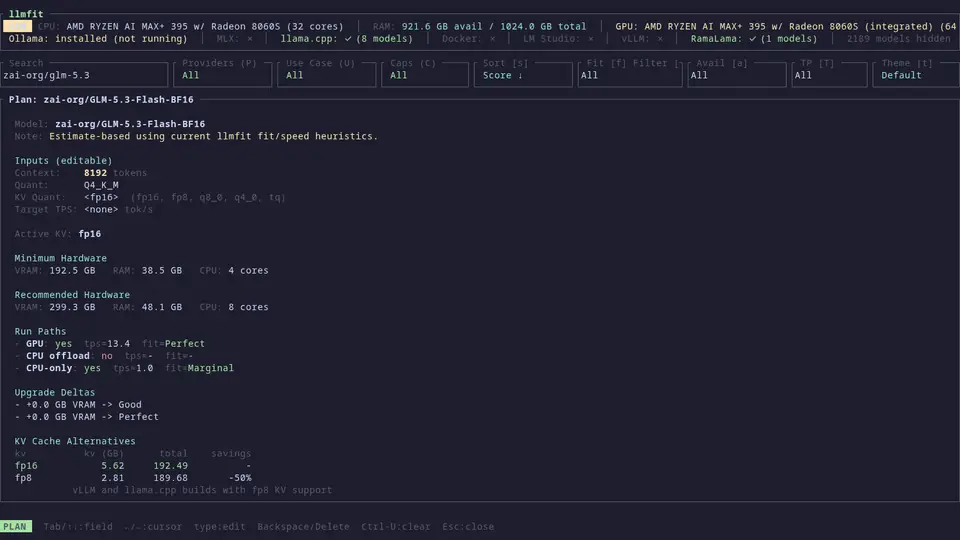The width and height of the screenshot is (960, 540).
Task: Switch the Theme set to Default
Action: point(916,75)
